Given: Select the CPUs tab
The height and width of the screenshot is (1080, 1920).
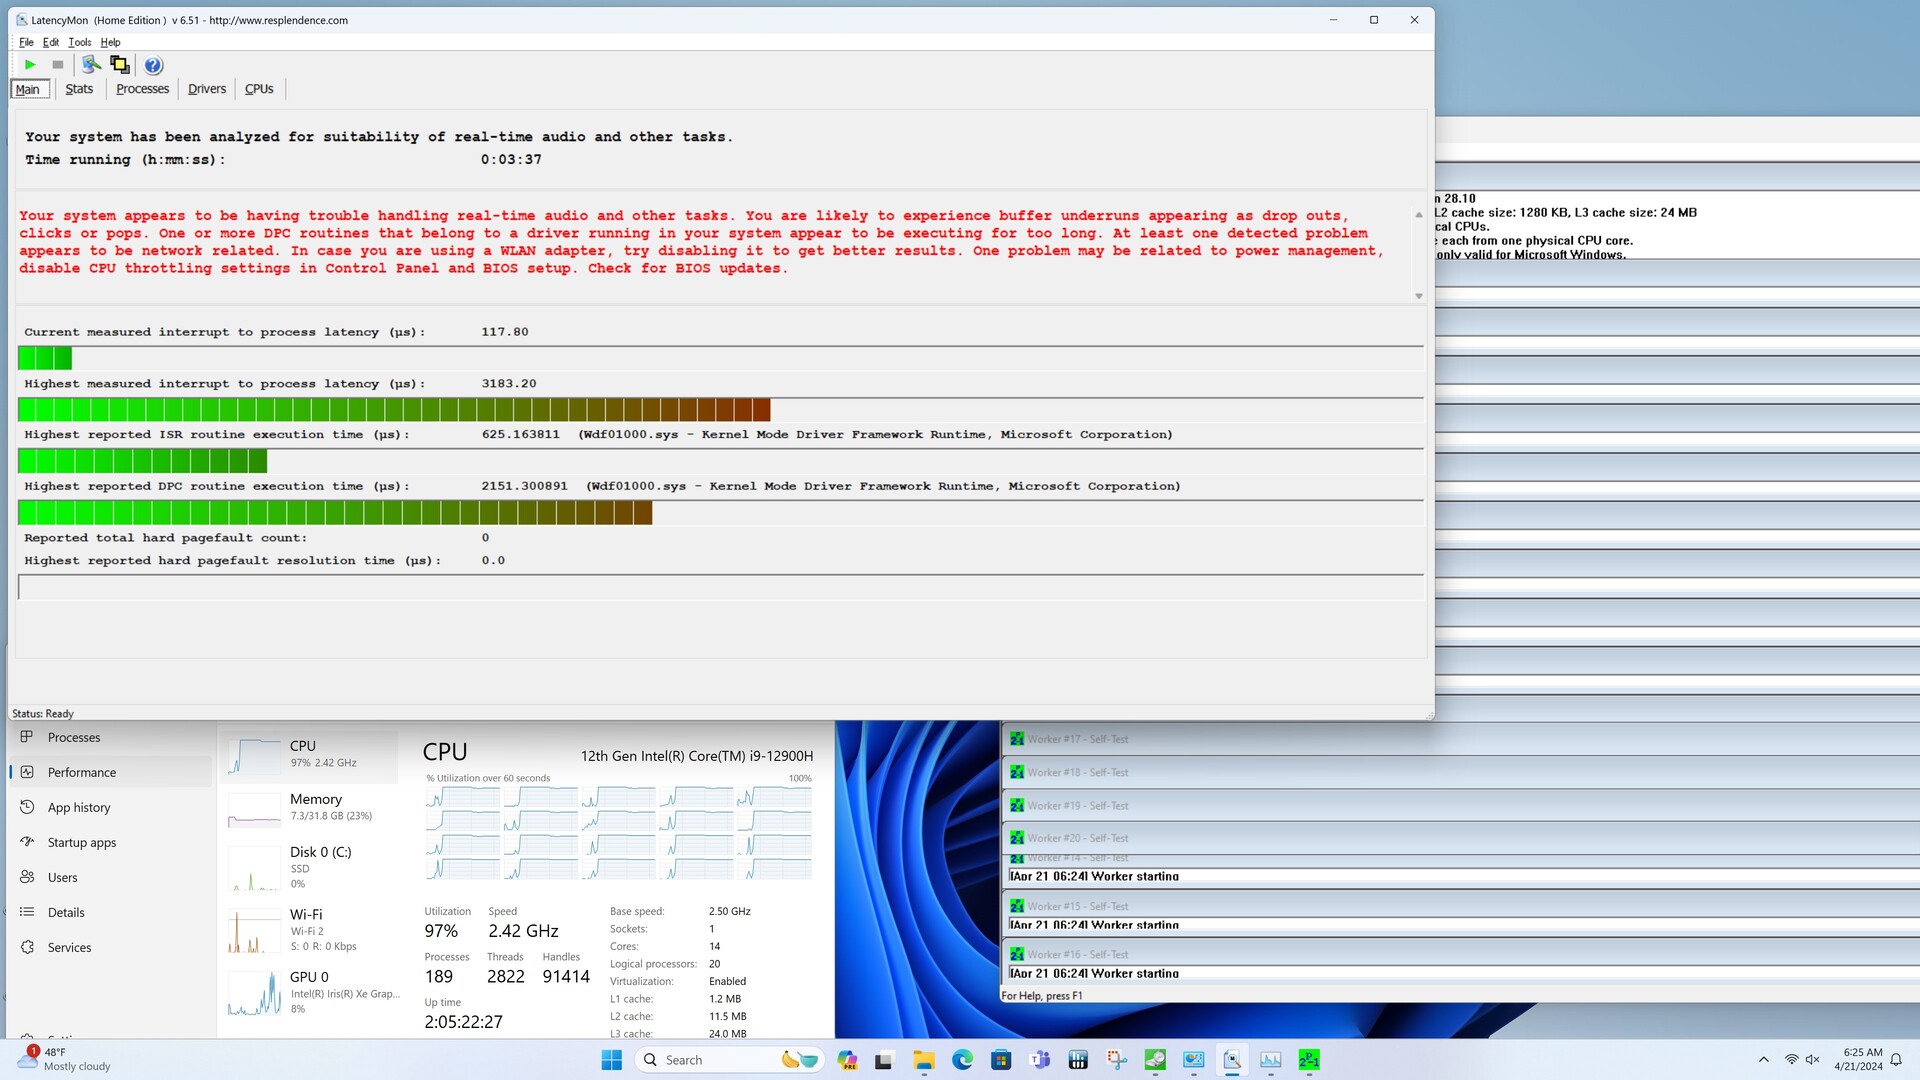Looking at the screenshot, I should 259,89.
